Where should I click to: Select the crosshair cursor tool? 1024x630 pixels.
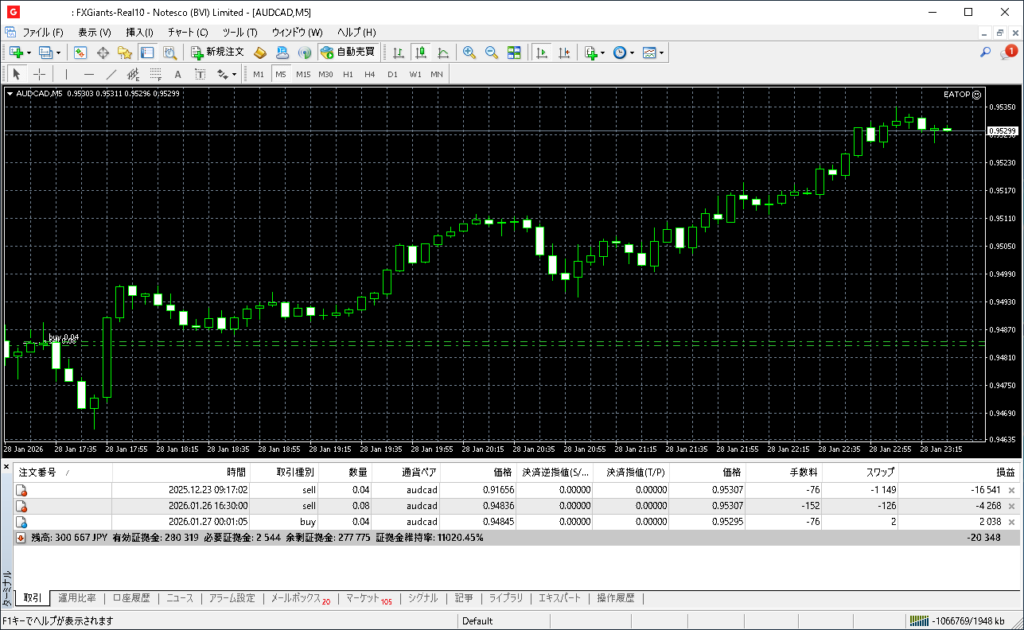coord(39,74)
